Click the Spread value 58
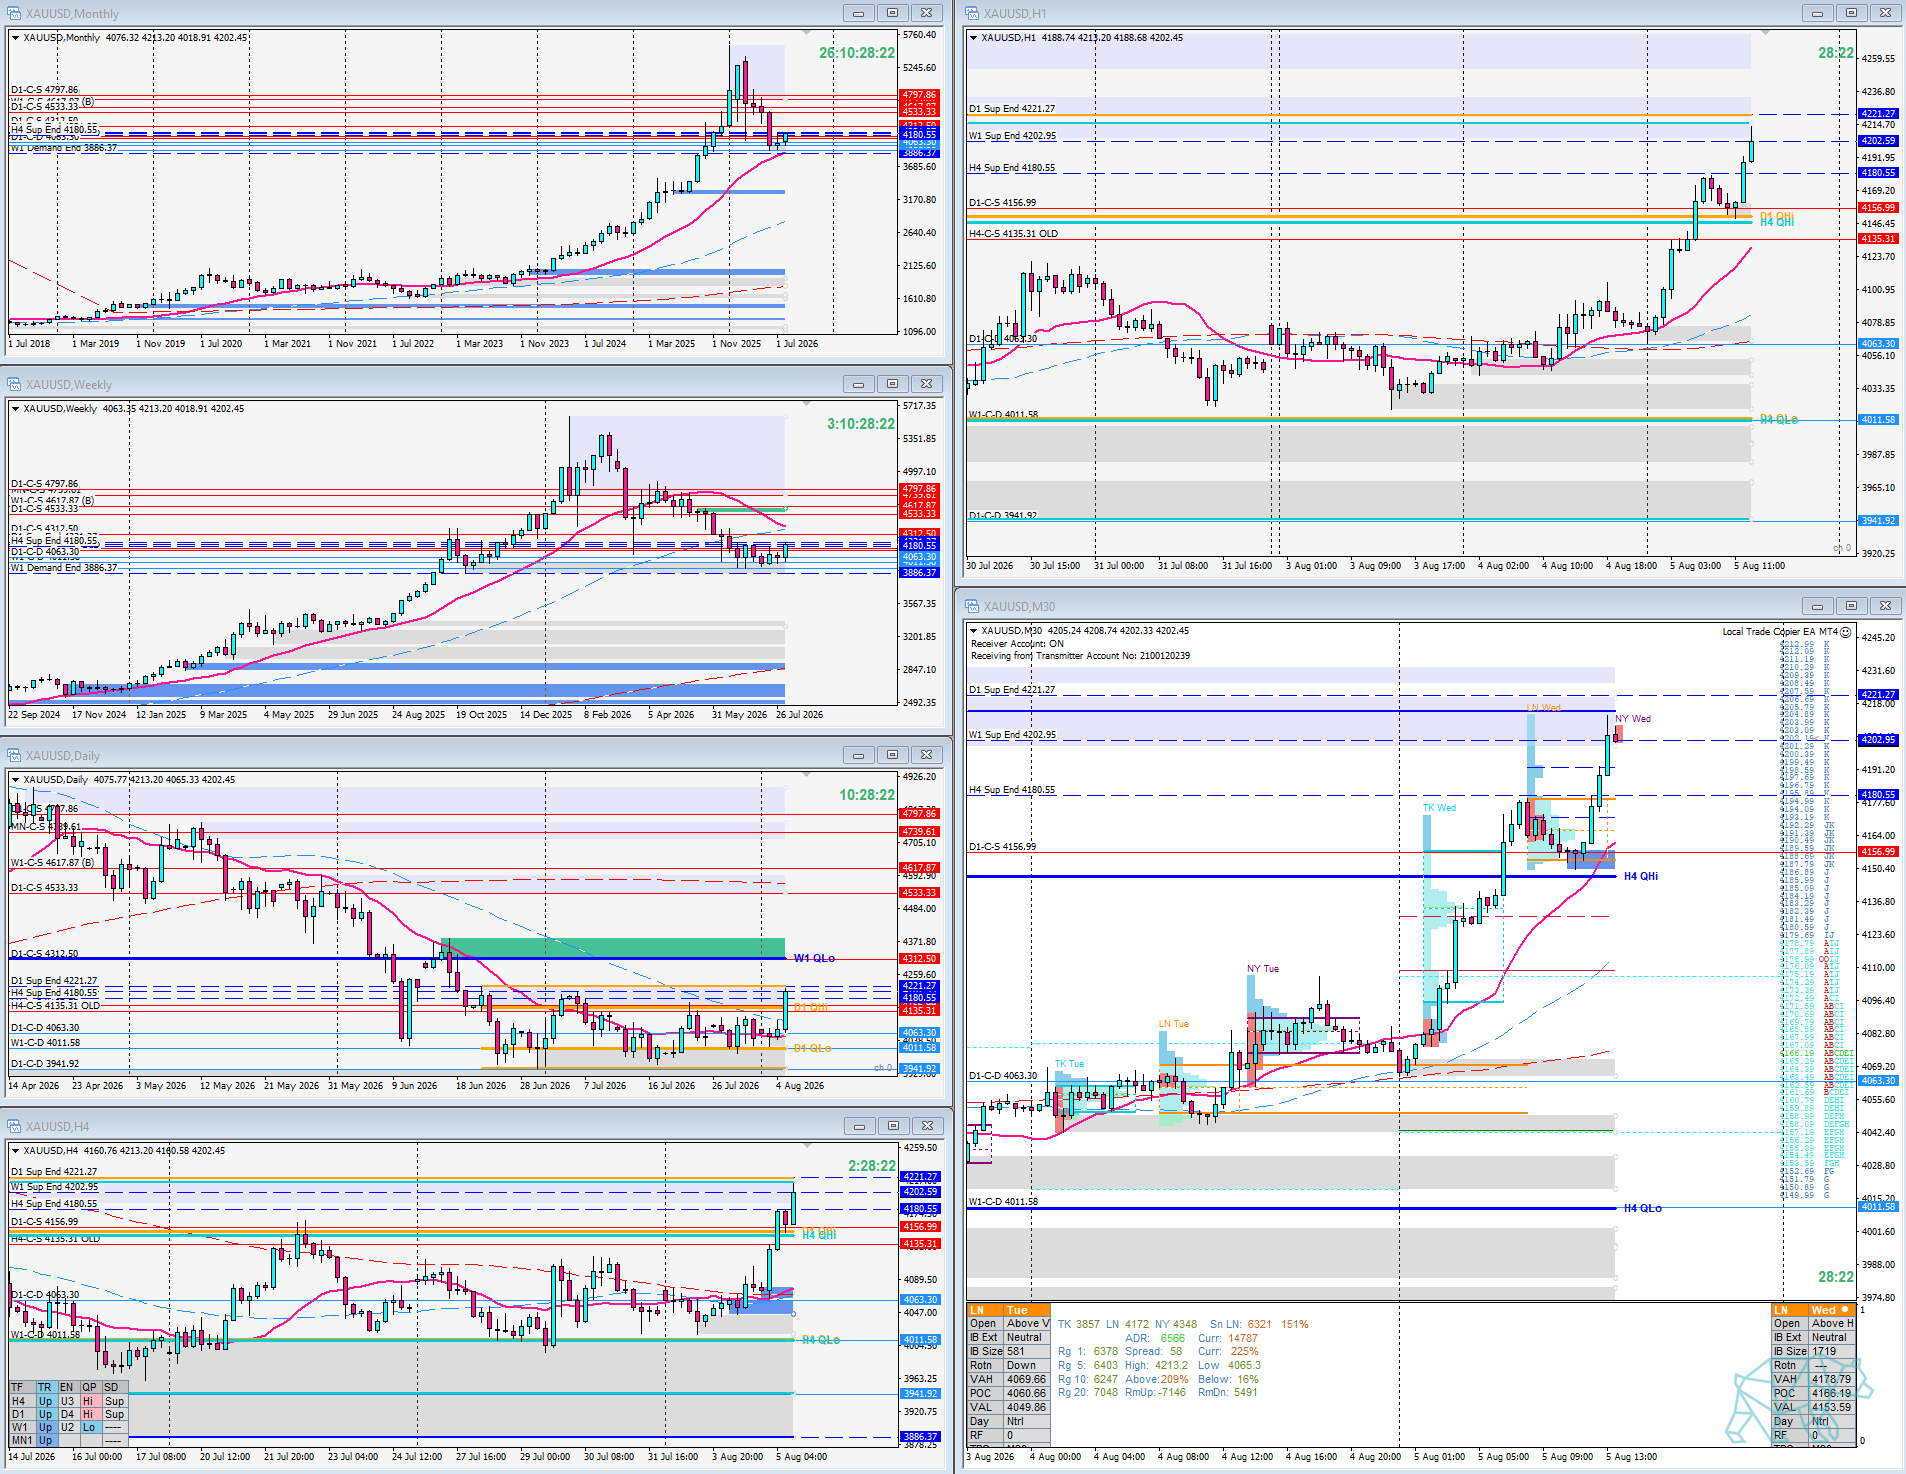This screenshot has height=1474, width=1906. point(1176,1351)
